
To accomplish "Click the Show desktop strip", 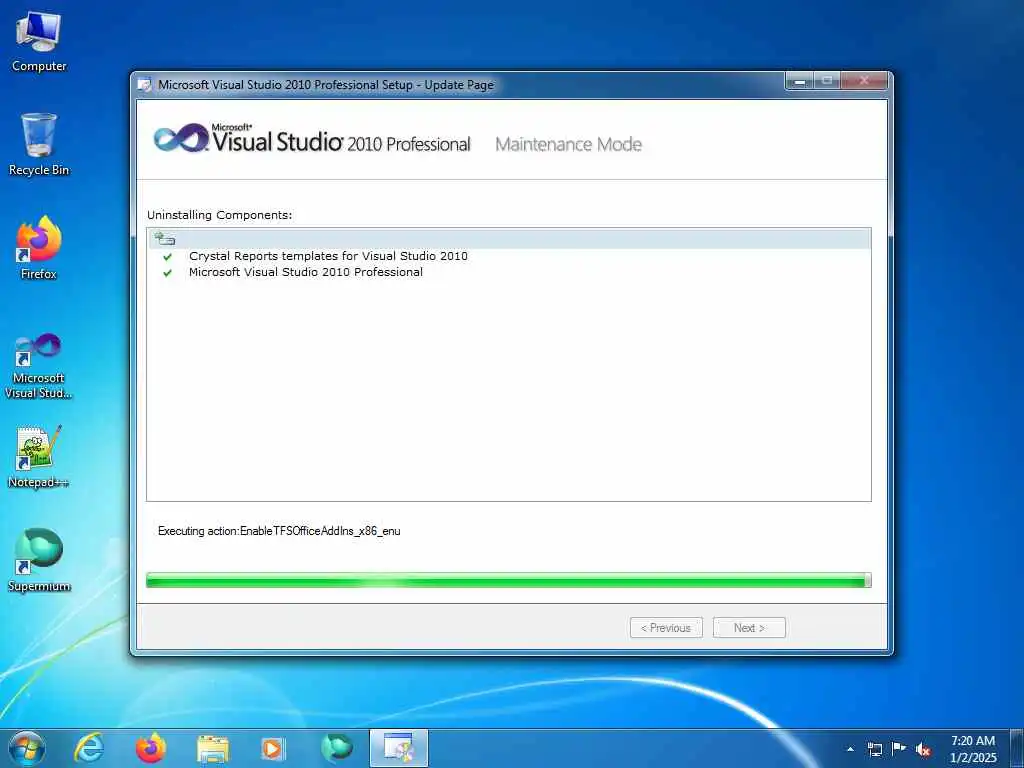I will click(1017, 748).
